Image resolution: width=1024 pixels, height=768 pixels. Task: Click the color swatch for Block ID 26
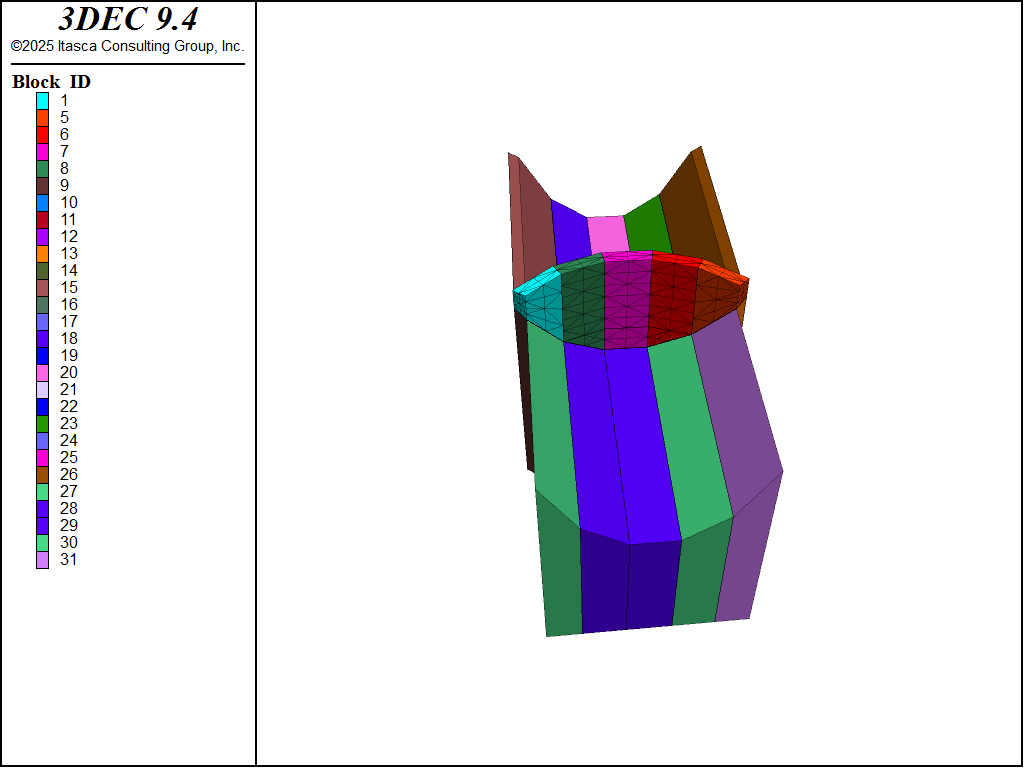(x=42, y=474)
